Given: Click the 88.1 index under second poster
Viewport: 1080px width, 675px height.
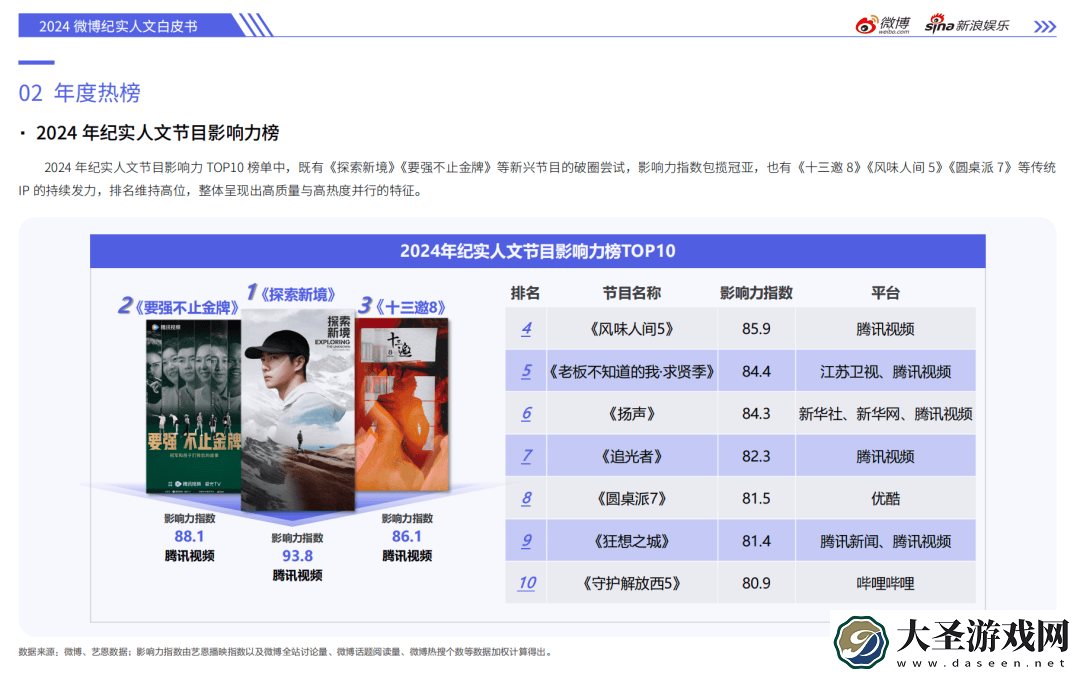Looking at the screenshot, I should (189, 537).
